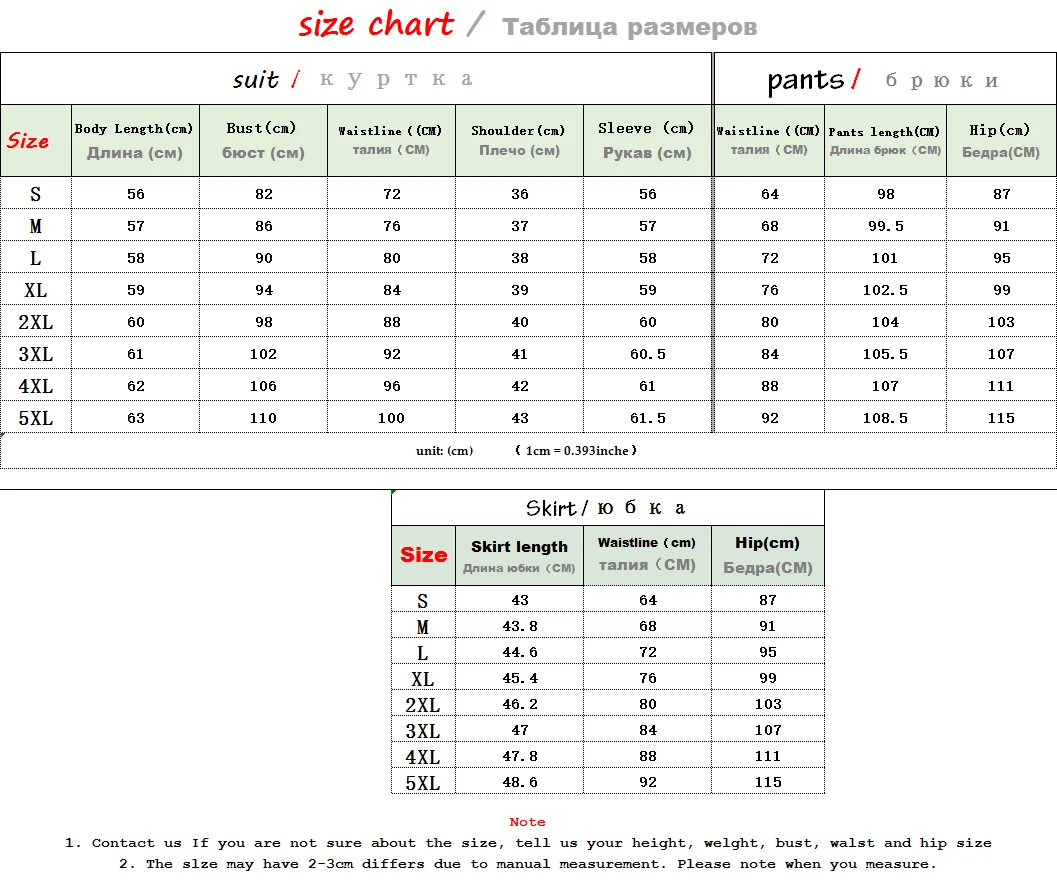
Task: Click the 'Pants length(CM)' column header
Action: (885, 141)
